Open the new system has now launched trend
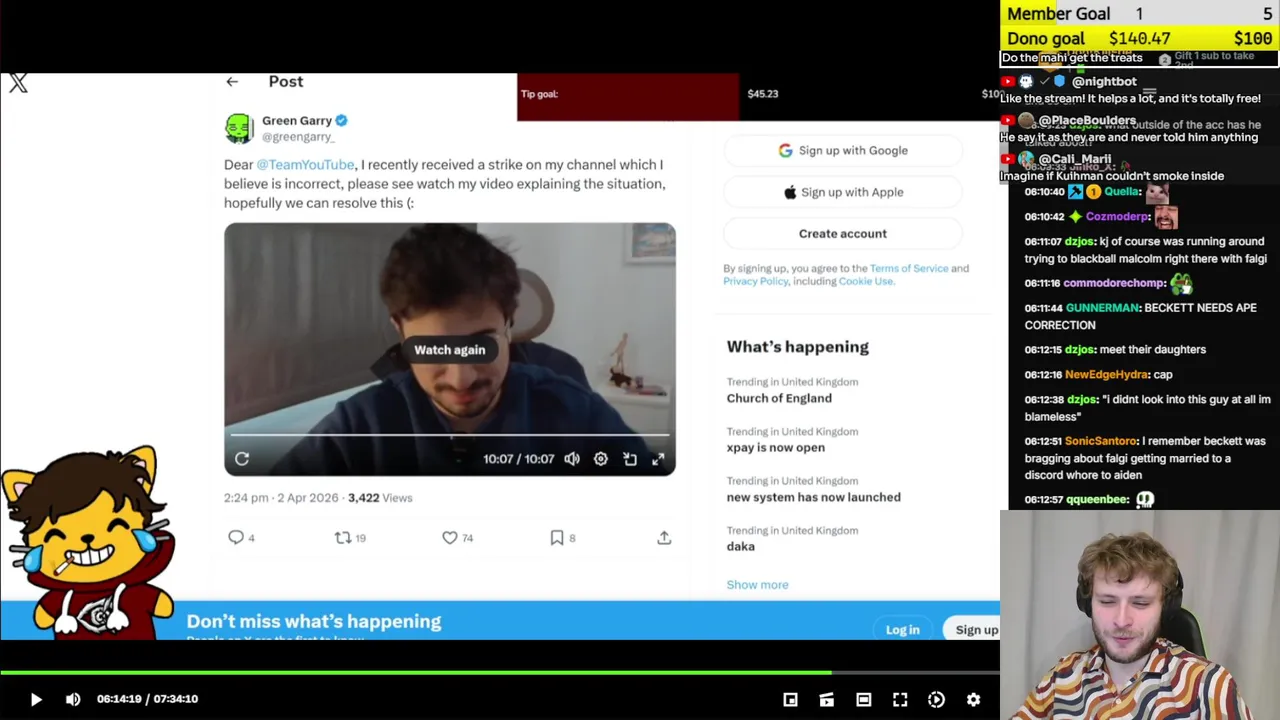Viewport: 1280px width, 720px height. pyautogui.click(x=814, y=497)
